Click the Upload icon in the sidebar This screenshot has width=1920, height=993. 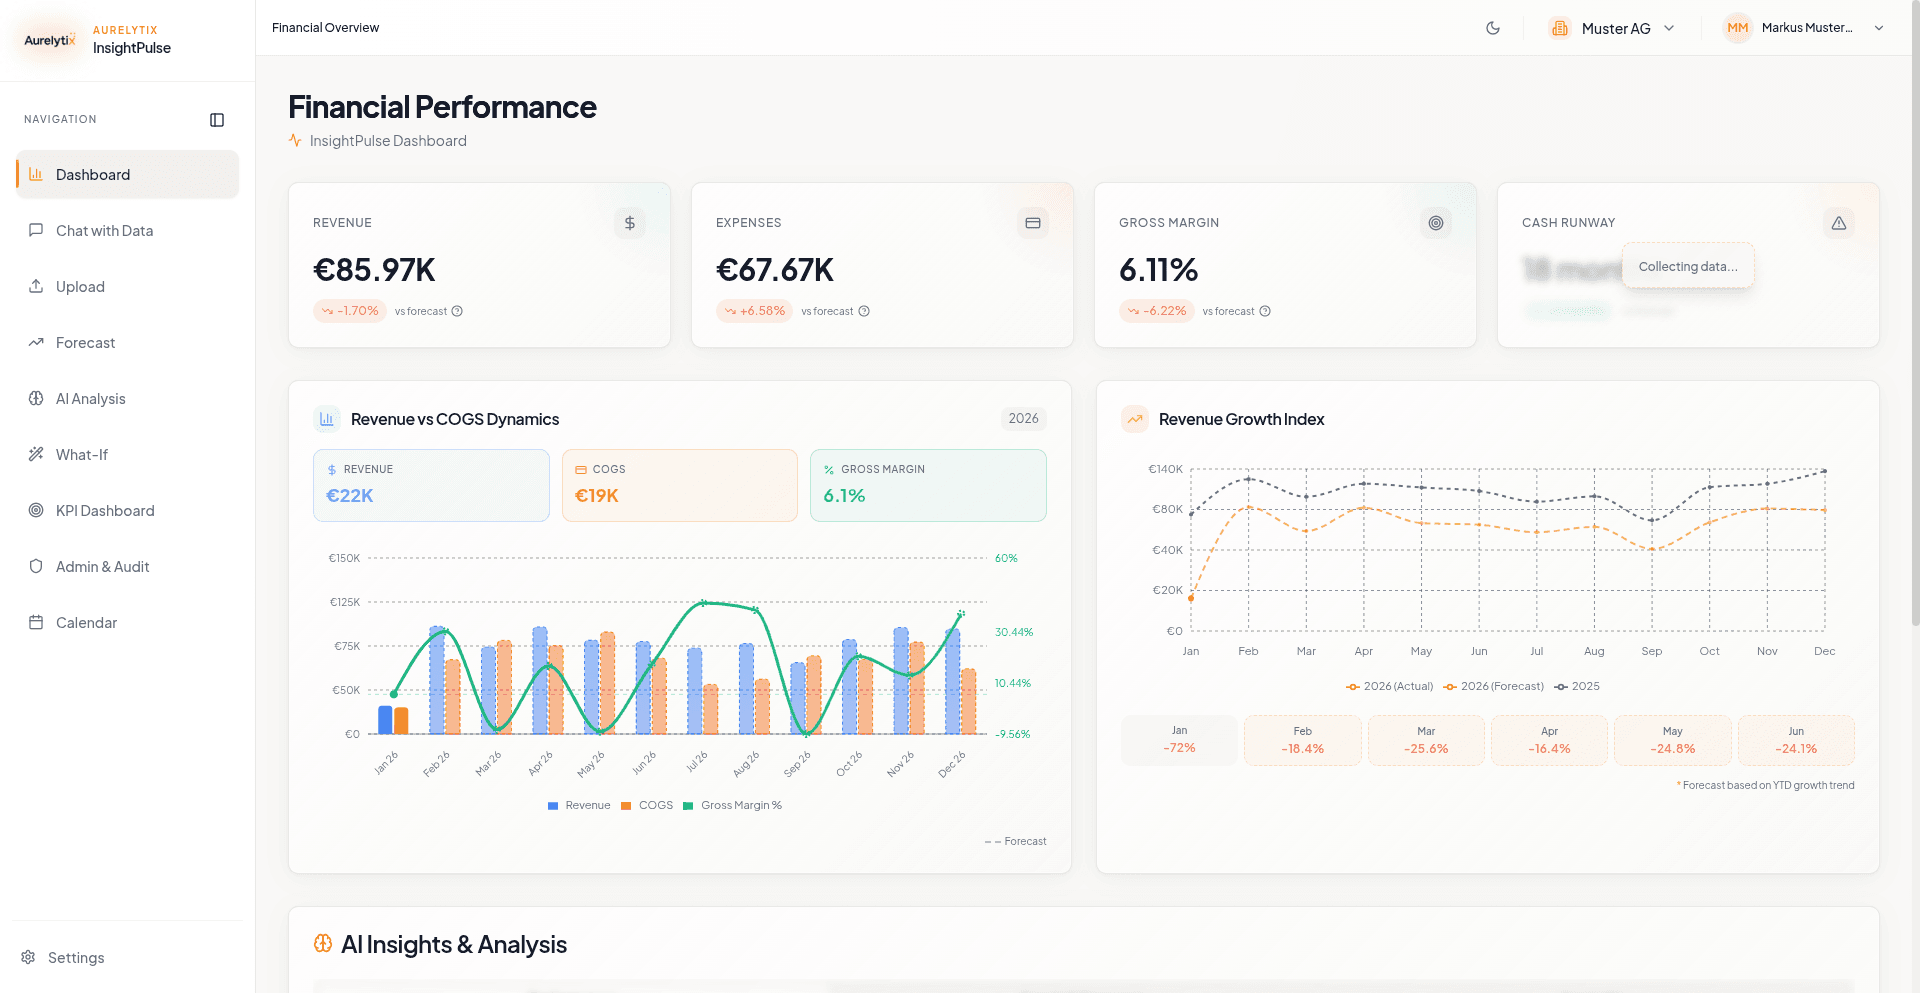click(x=36, y=286)
